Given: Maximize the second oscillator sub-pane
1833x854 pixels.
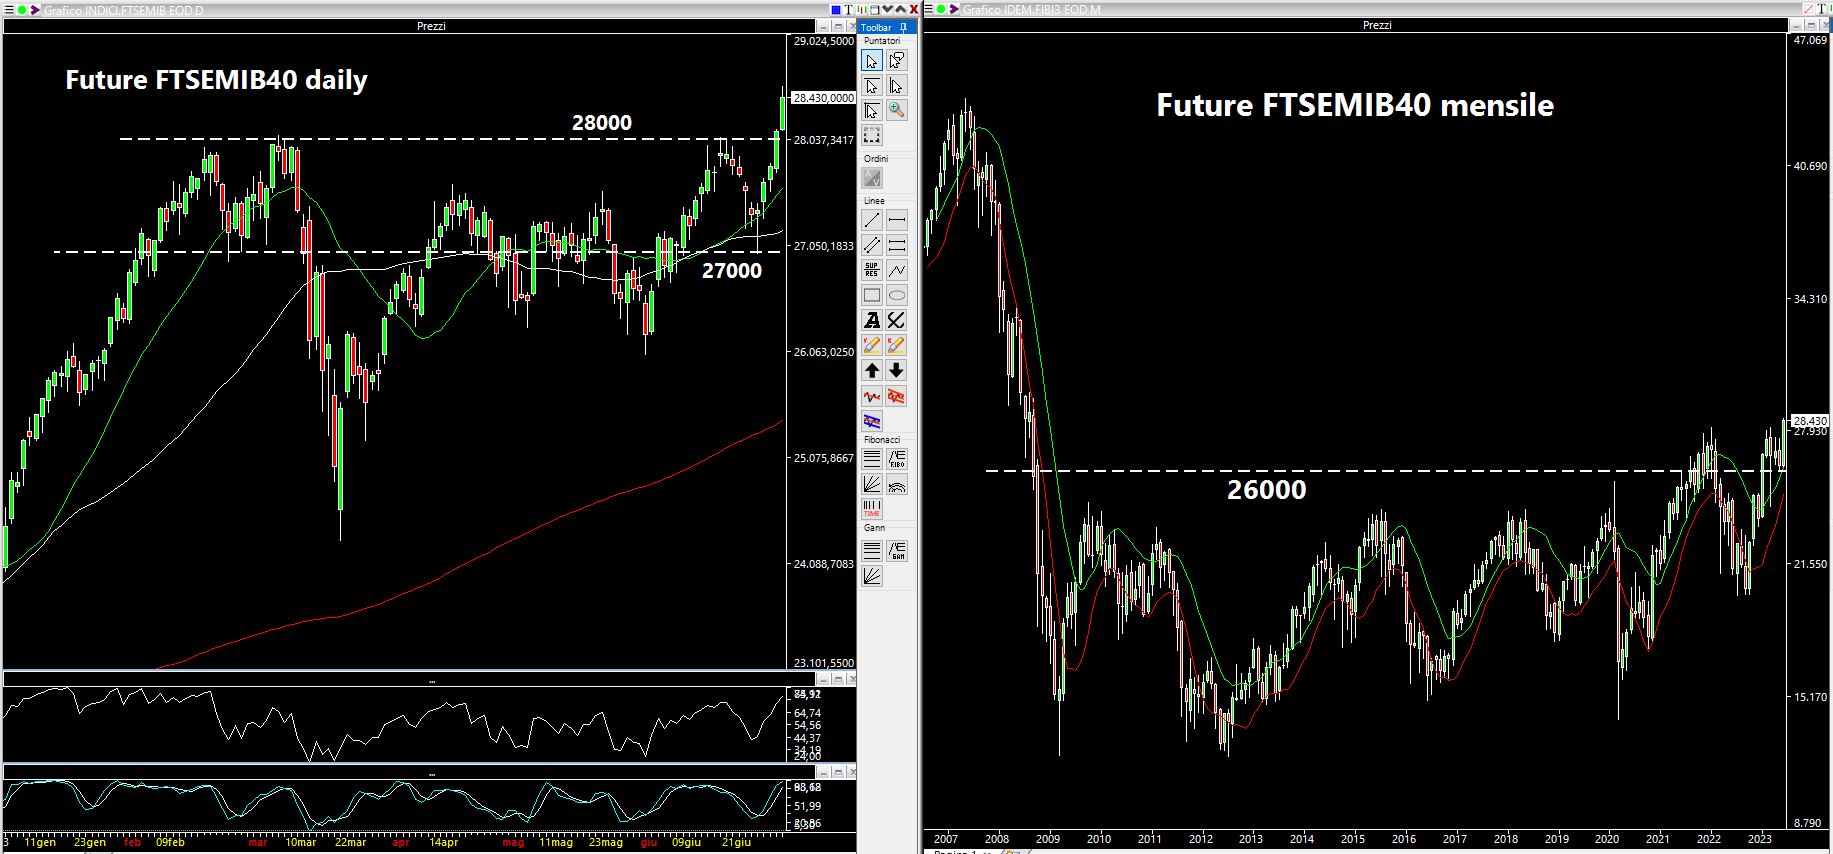Looking at the screenshot, I should 838,772.
